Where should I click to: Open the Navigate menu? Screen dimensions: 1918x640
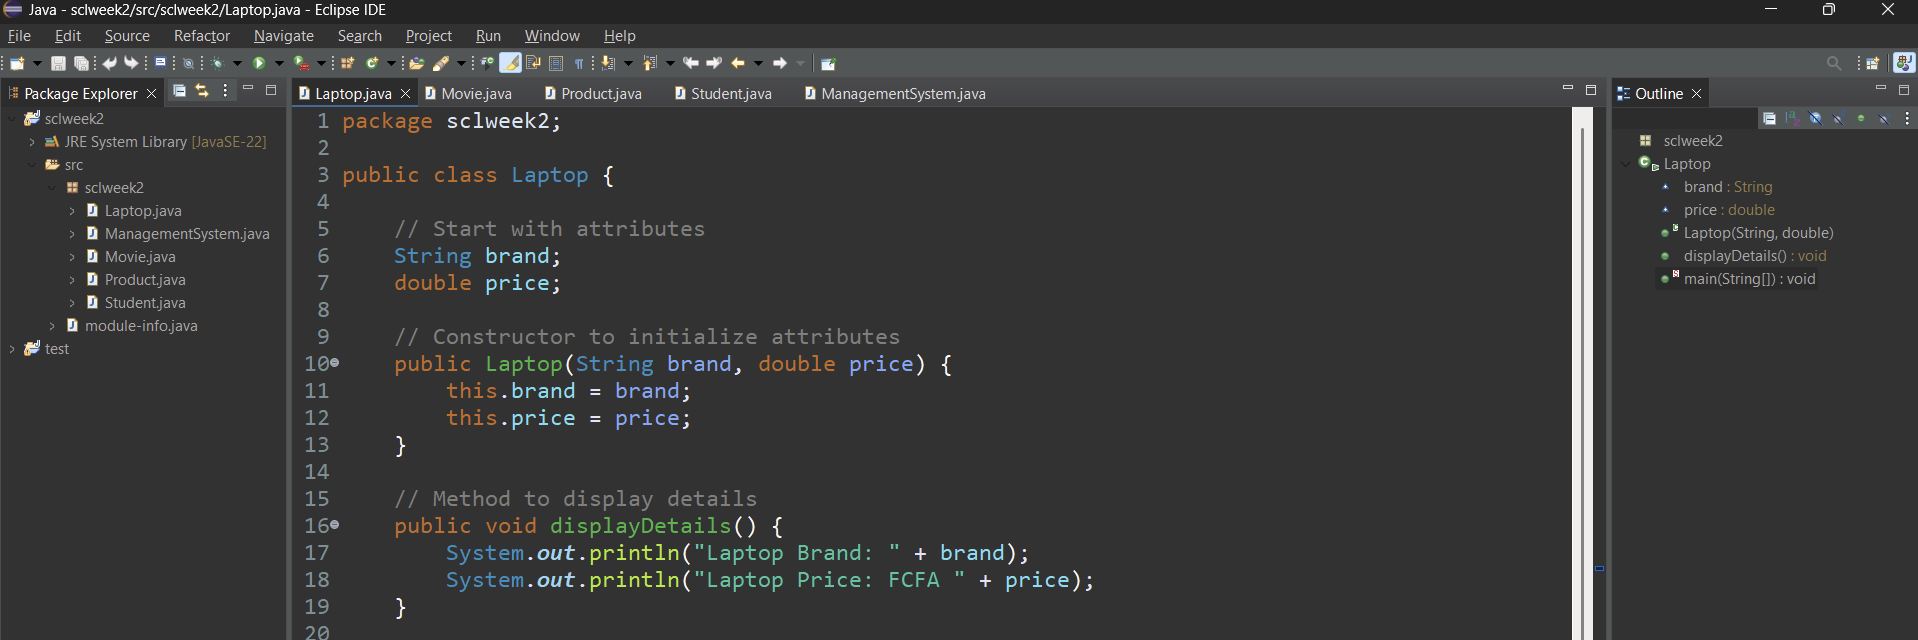click(x=284, y=36)
